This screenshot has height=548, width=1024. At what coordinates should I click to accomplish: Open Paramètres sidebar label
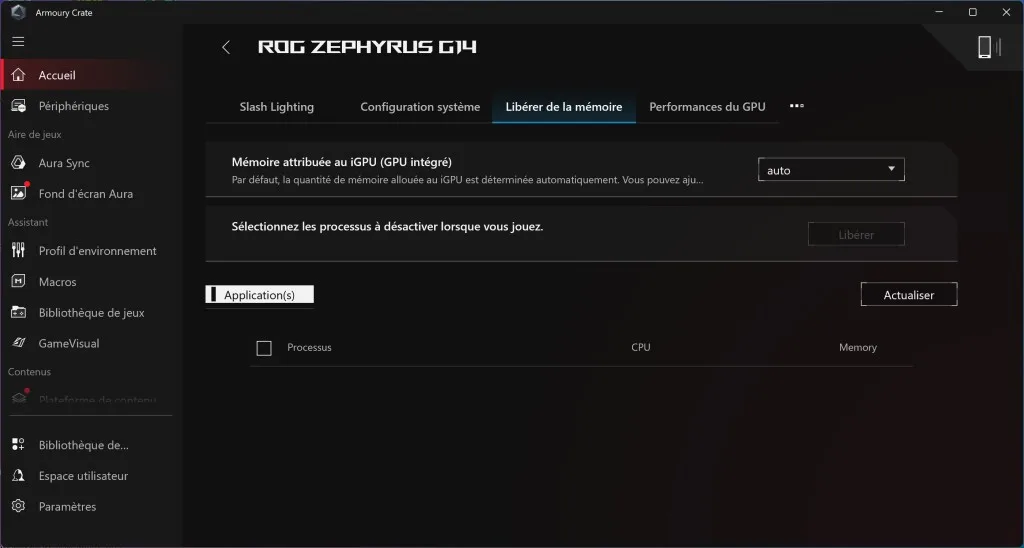pyautogui.click(x=67, y=506)
